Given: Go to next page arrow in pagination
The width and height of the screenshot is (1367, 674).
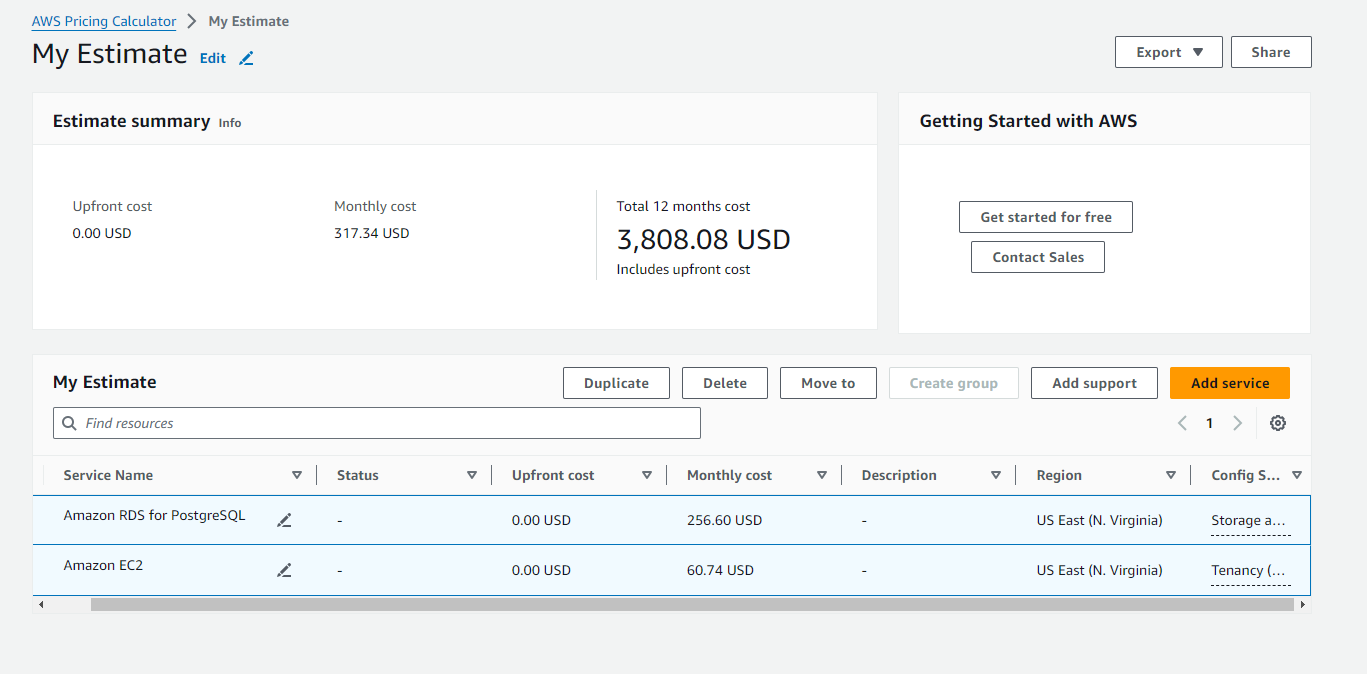Looking at the screenshot, I should pos(1237,423).
